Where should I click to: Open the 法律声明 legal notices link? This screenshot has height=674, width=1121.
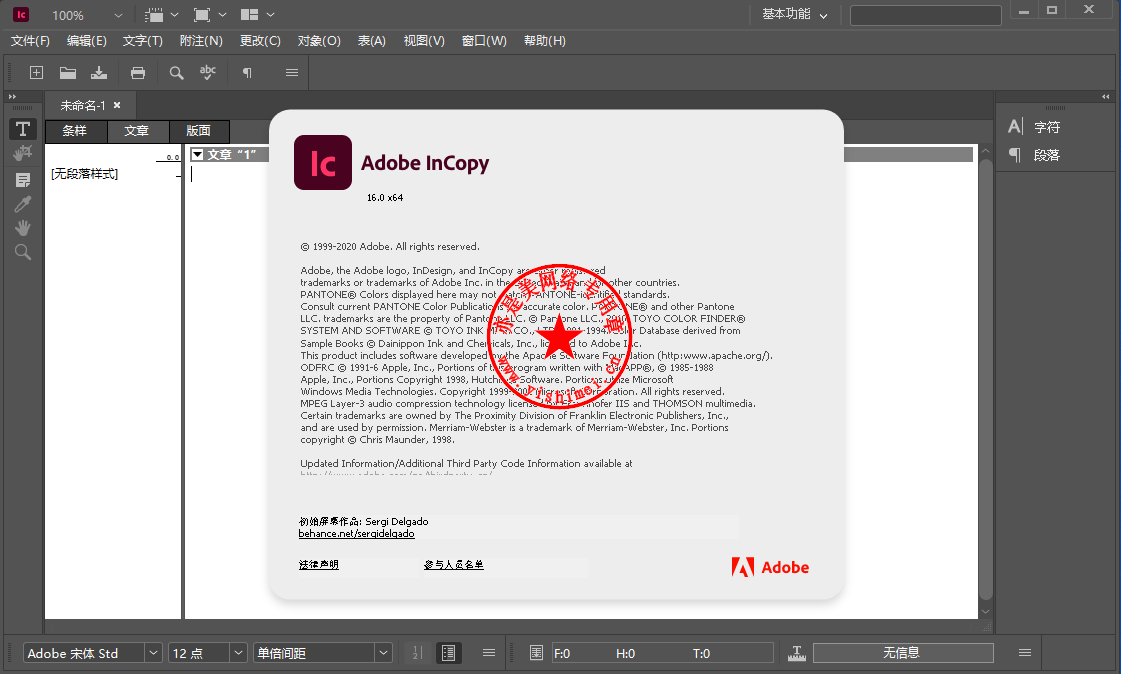(x=319, y=565)
